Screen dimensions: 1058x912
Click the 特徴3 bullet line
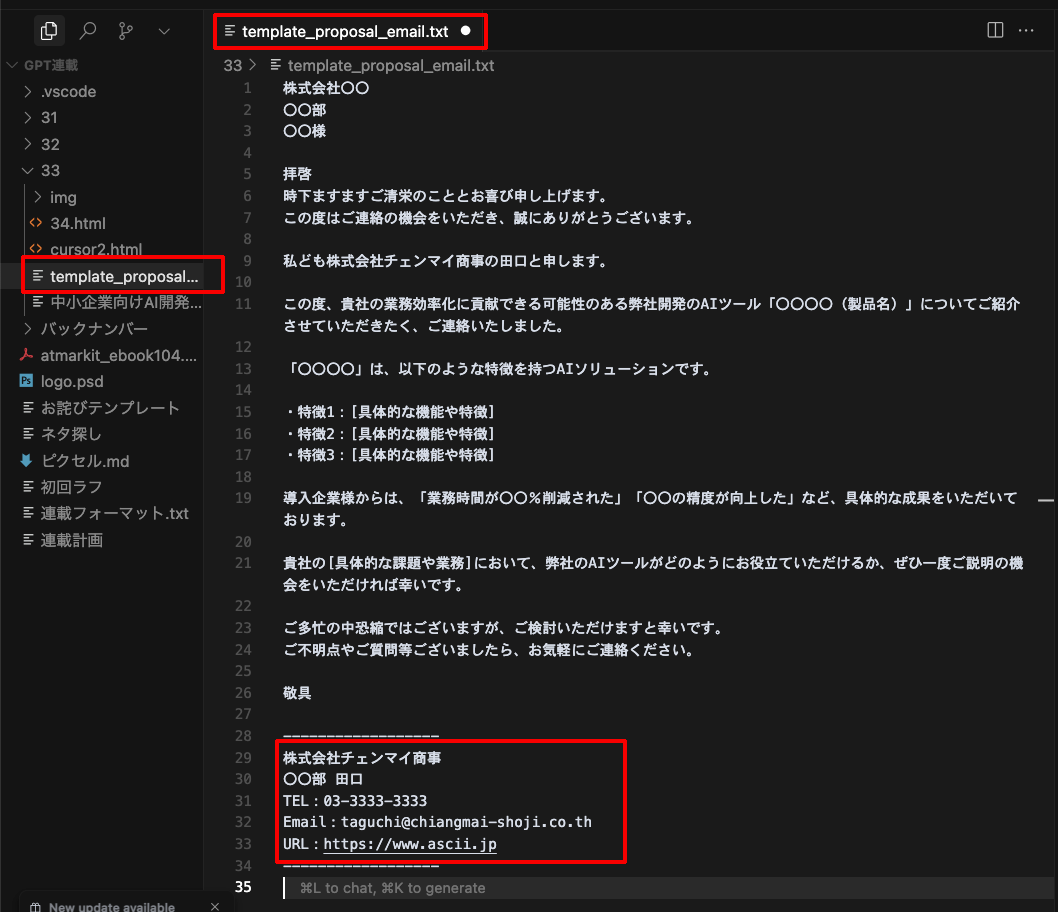[x=389, y=455]
